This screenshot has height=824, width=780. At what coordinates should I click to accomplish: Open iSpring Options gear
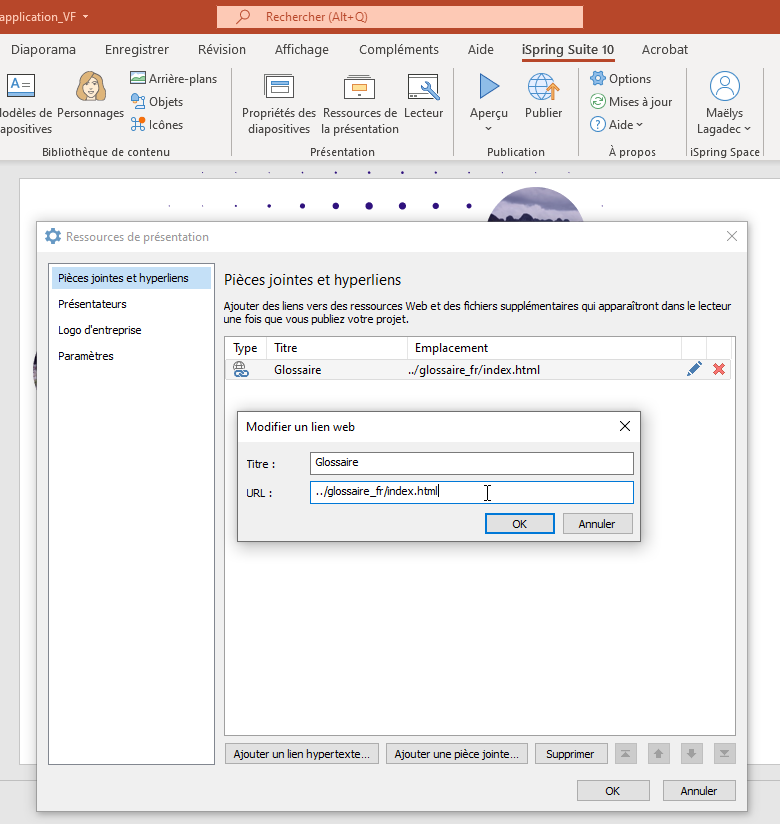pos(620,79)
